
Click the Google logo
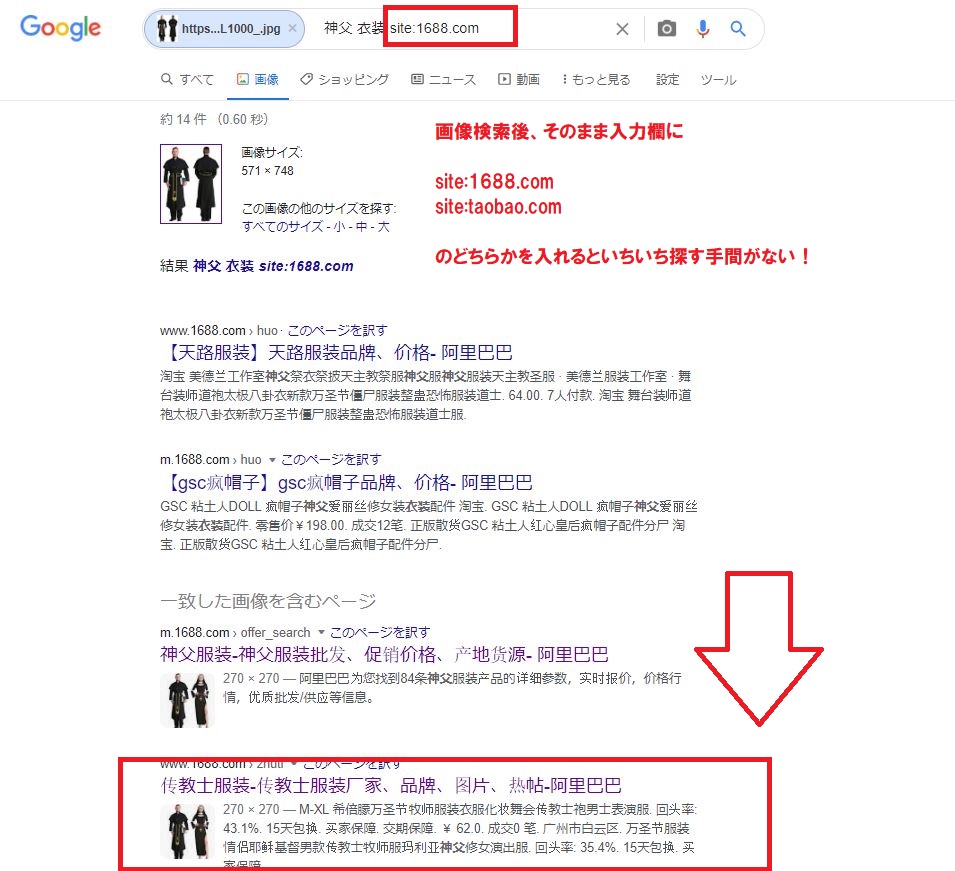coord(60,27)
